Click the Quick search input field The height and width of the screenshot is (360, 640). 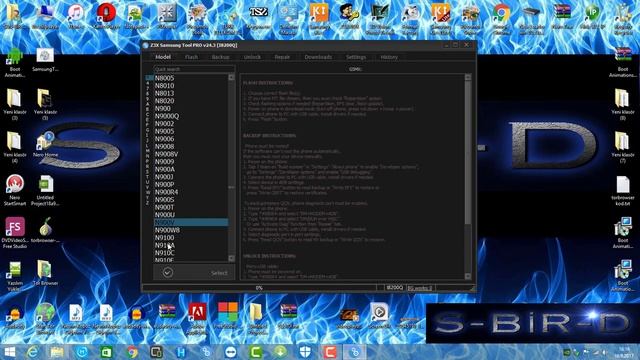click(194, 69)
